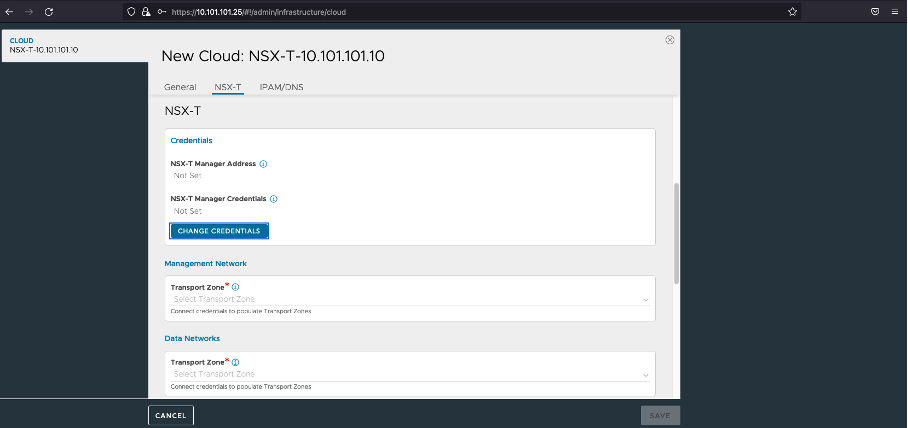The width and height of the screenshot is (908, 428).
Task: Open Management Network Transport Zone dropdown
Action: tap(410, 300)
